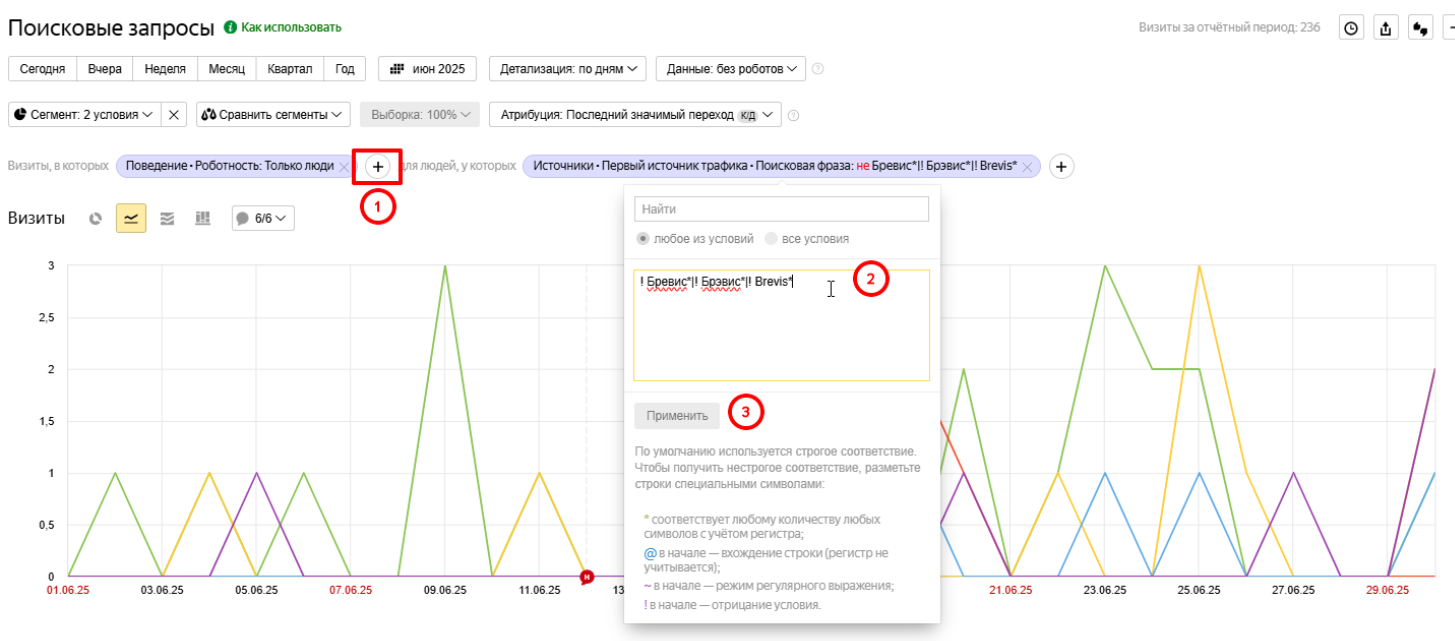Select the Год period tab
Screen dimensions: 1455x641
tap(345, 69)
